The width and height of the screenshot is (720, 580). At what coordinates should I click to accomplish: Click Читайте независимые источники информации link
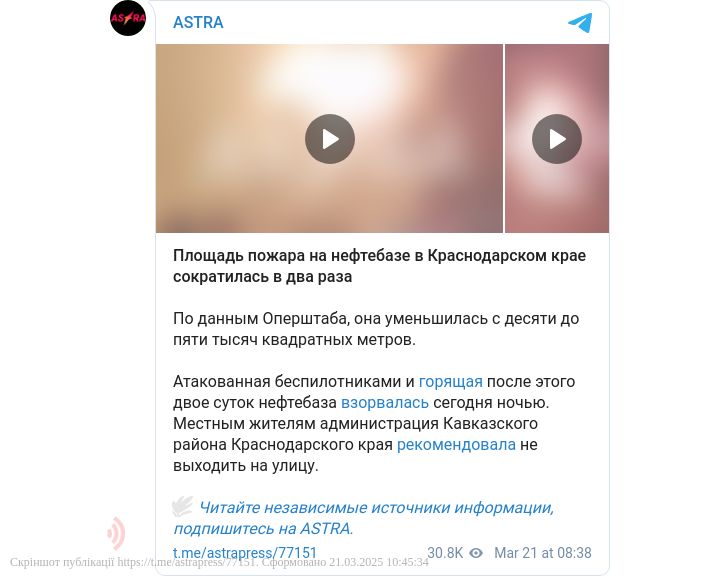pos(377,507)
